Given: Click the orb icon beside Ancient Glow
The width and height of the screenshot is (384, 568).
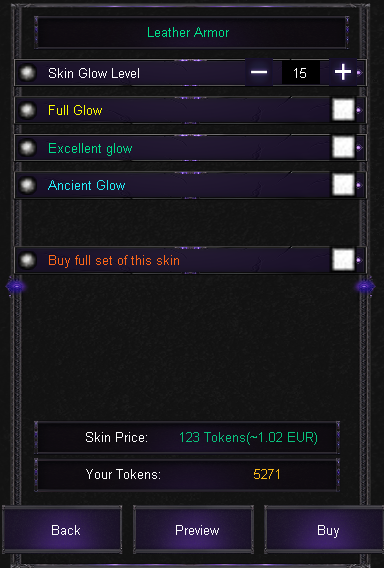Looking at the screenshot, I should [x=27, y=185].
